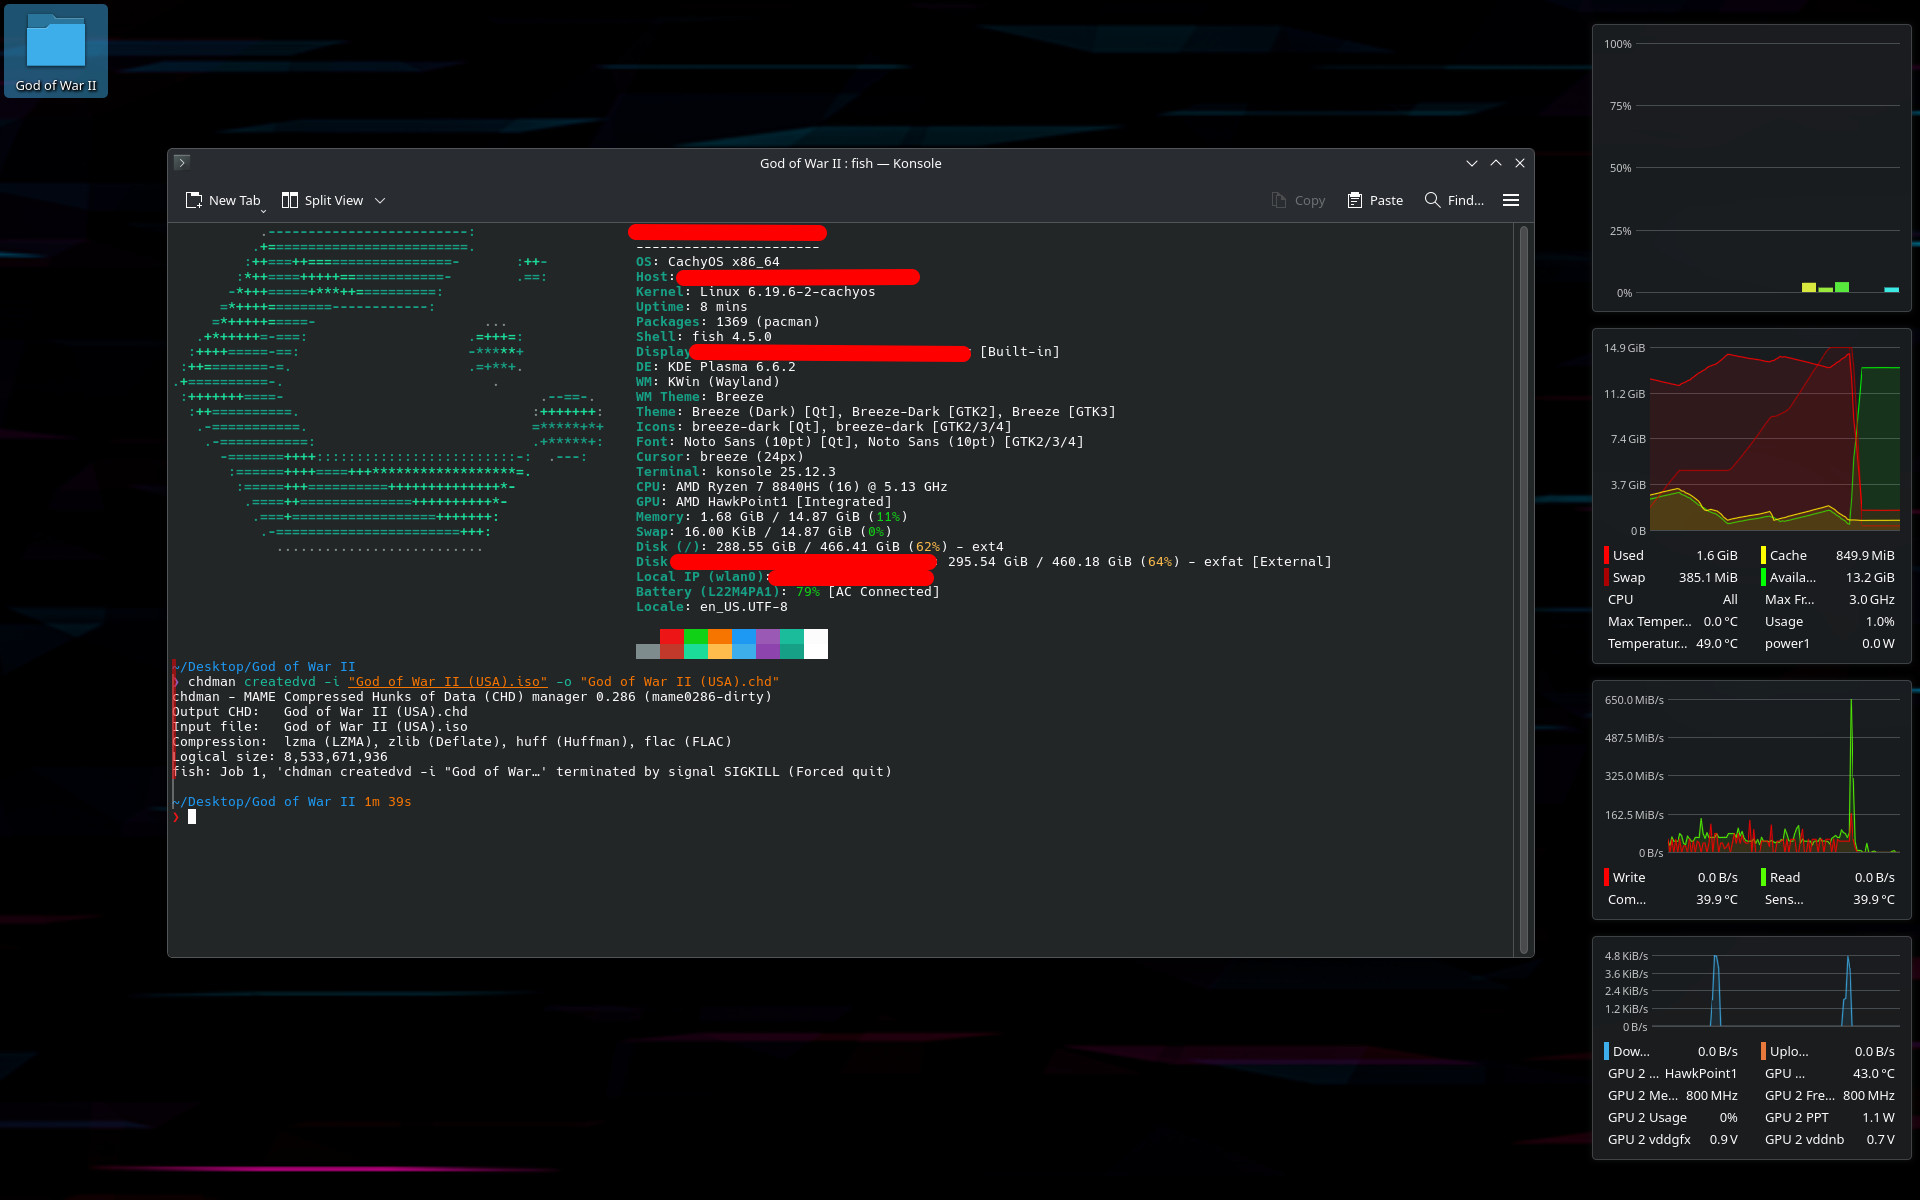This screenshot has width=1920, height=1200.
Task: Click the New Tab icon in Konsole
Action: (x=194, y=200)
